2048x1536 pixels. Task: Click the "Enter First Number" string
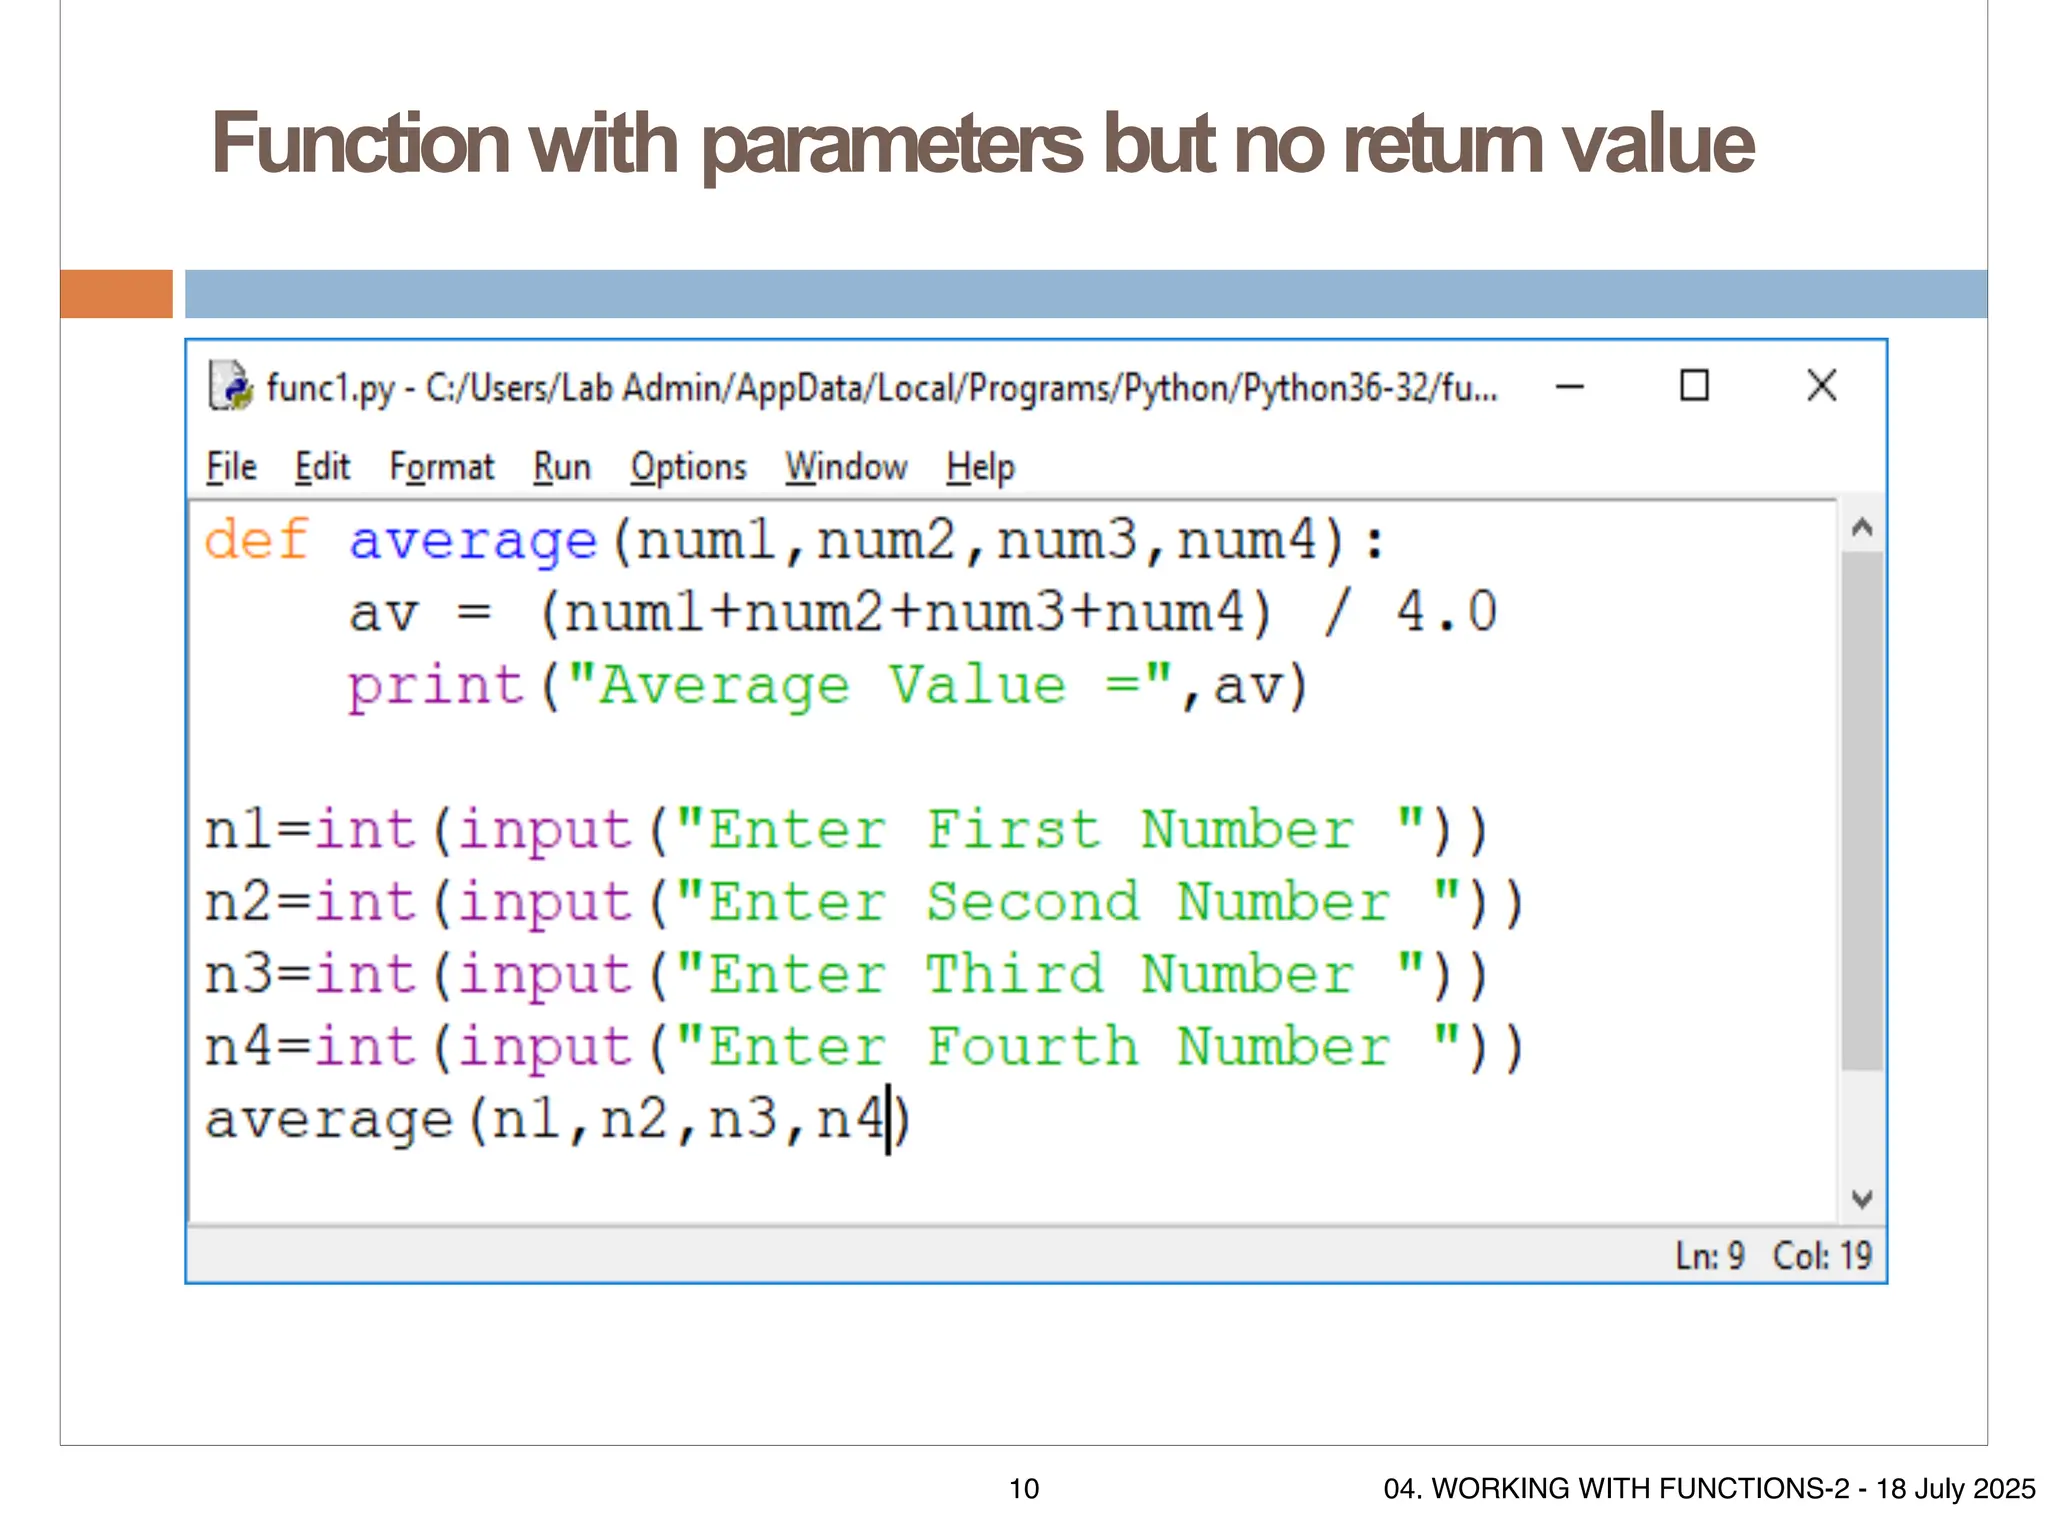tap(1049, 829)
